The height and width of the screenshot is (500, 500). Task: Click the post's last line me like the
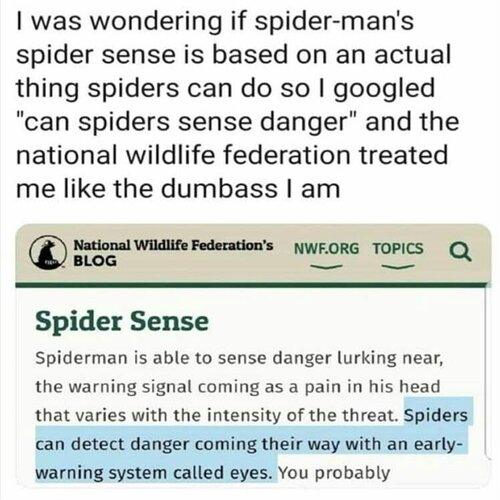coord(178,189)
